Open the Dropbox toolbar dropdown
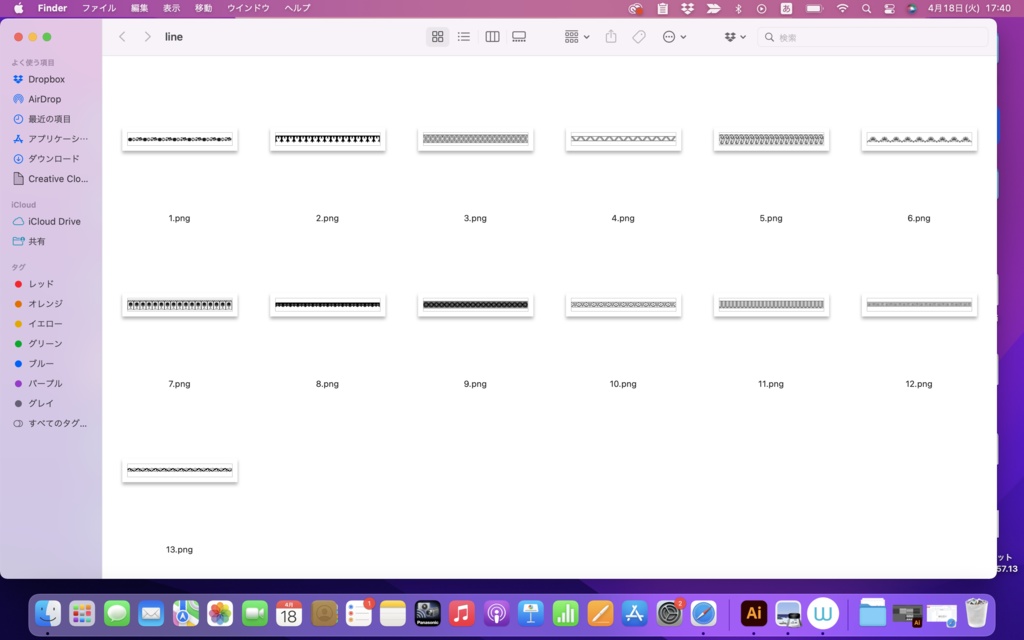1024x640 pixels. point(735,37)
